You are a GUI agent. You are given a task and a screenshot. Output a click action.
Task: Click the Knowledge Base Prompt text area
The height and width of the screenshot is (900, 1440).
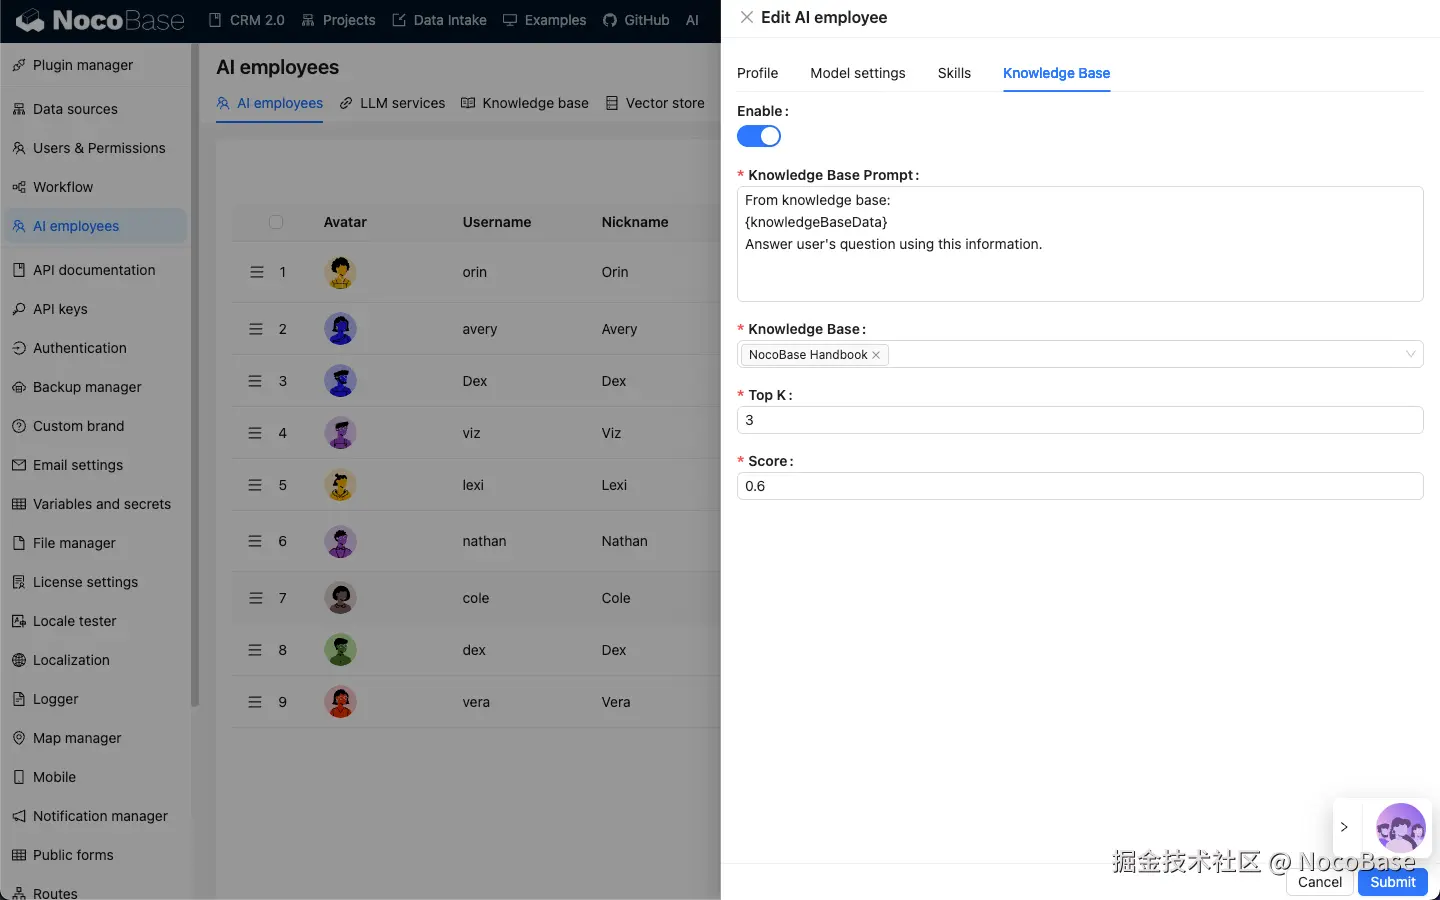click(x=1080, y=244)
